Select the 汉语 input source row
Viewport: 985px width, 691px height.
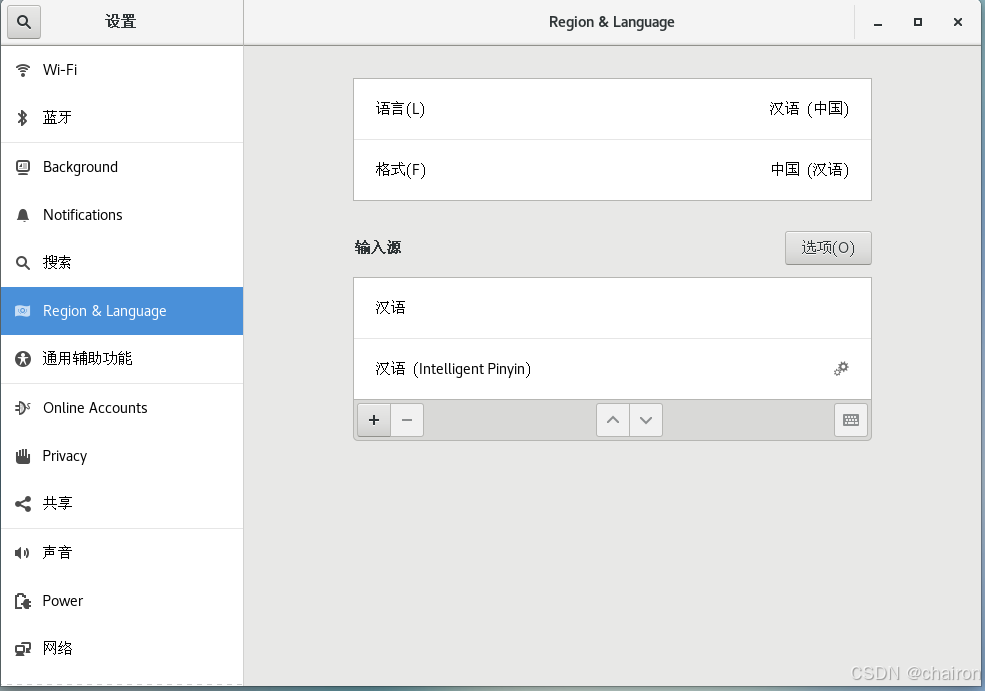[612, 308]
